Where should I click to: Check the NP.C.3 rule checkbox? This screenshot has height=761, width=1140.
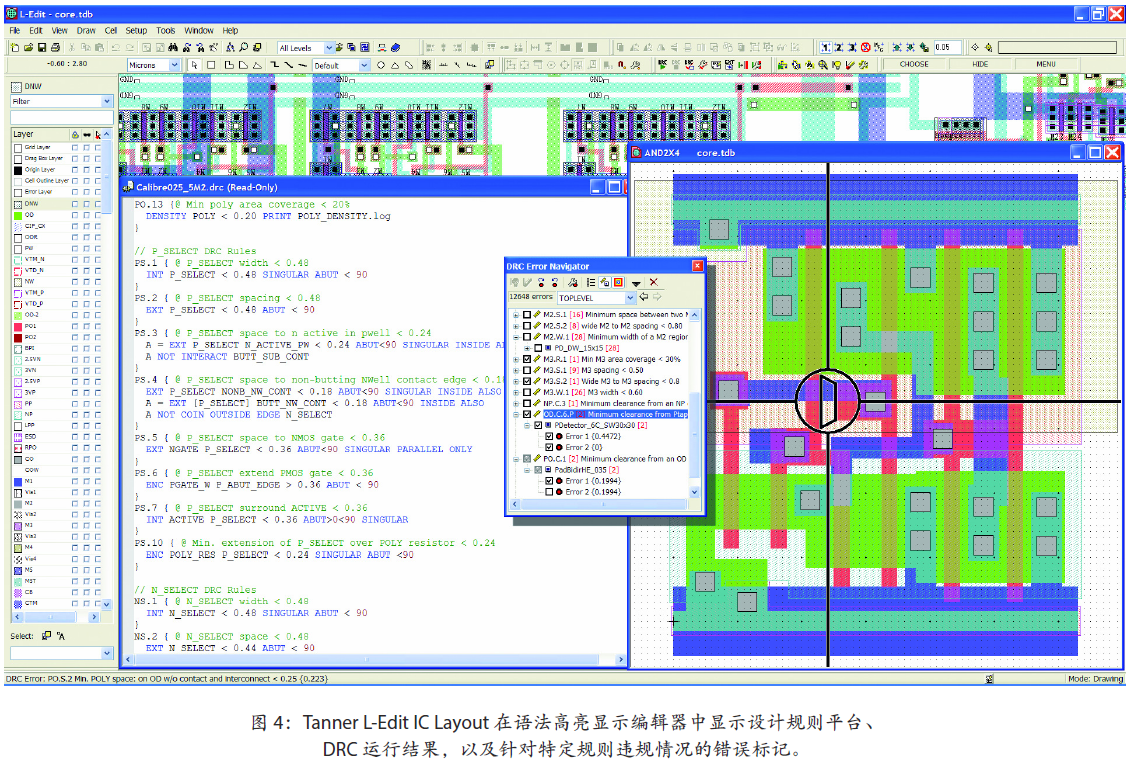point(527,403)
